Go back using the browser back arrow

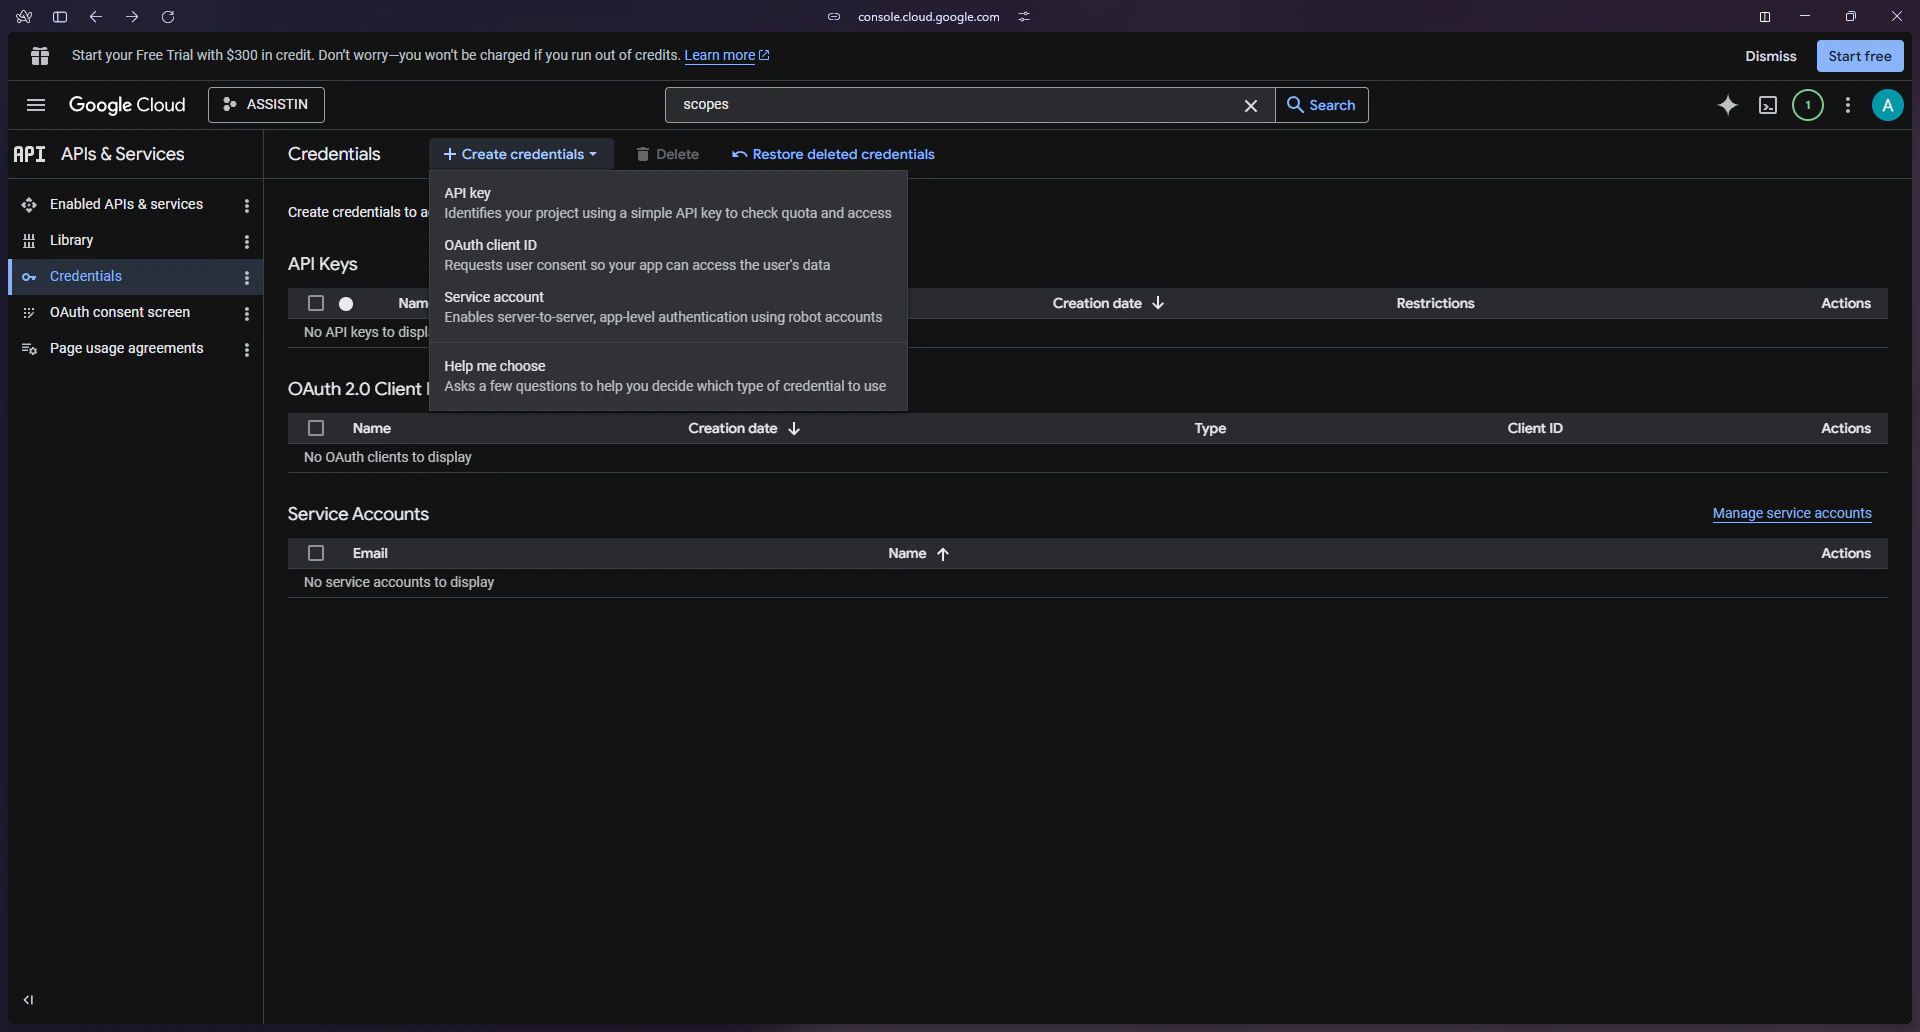click(96, 17)
